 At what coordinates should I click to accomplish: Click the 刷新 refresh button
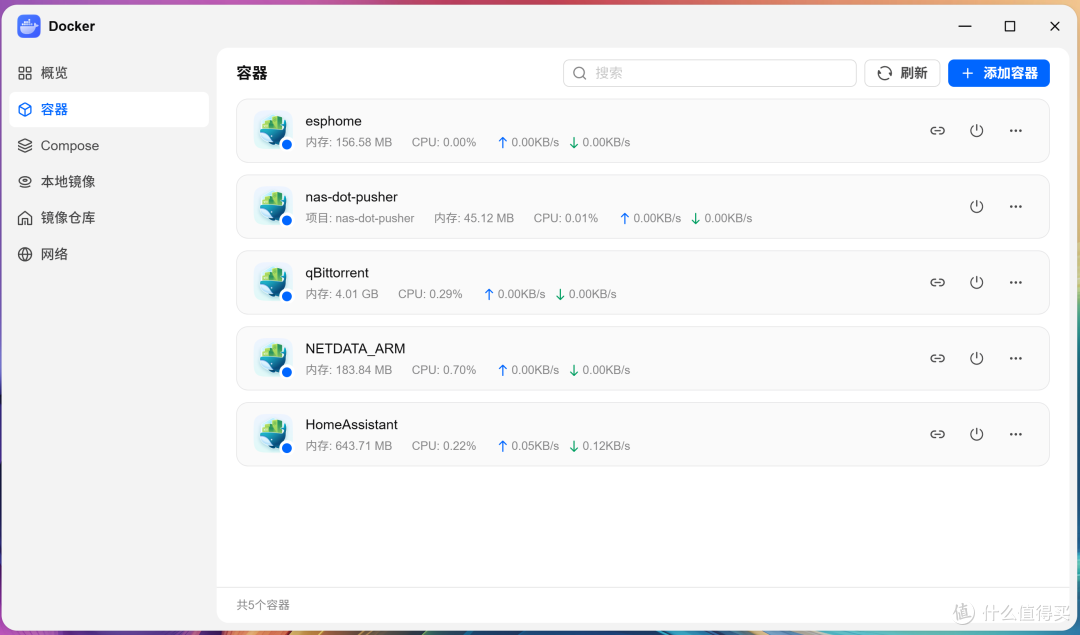point(902,73)
